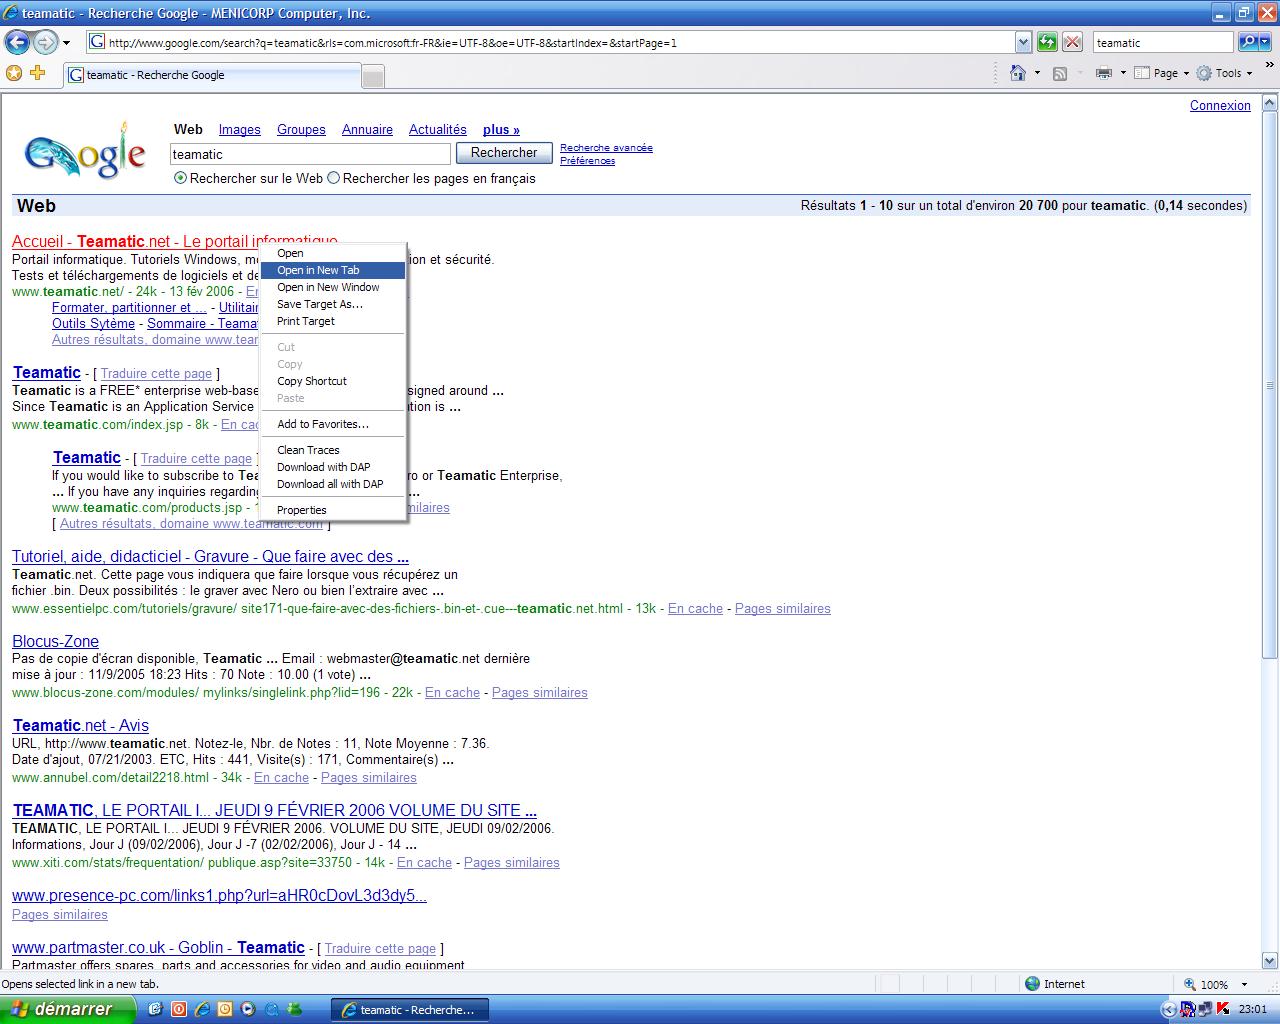Select Print Target in the context menu
1280x1024 pixels.
pos(333,321)
